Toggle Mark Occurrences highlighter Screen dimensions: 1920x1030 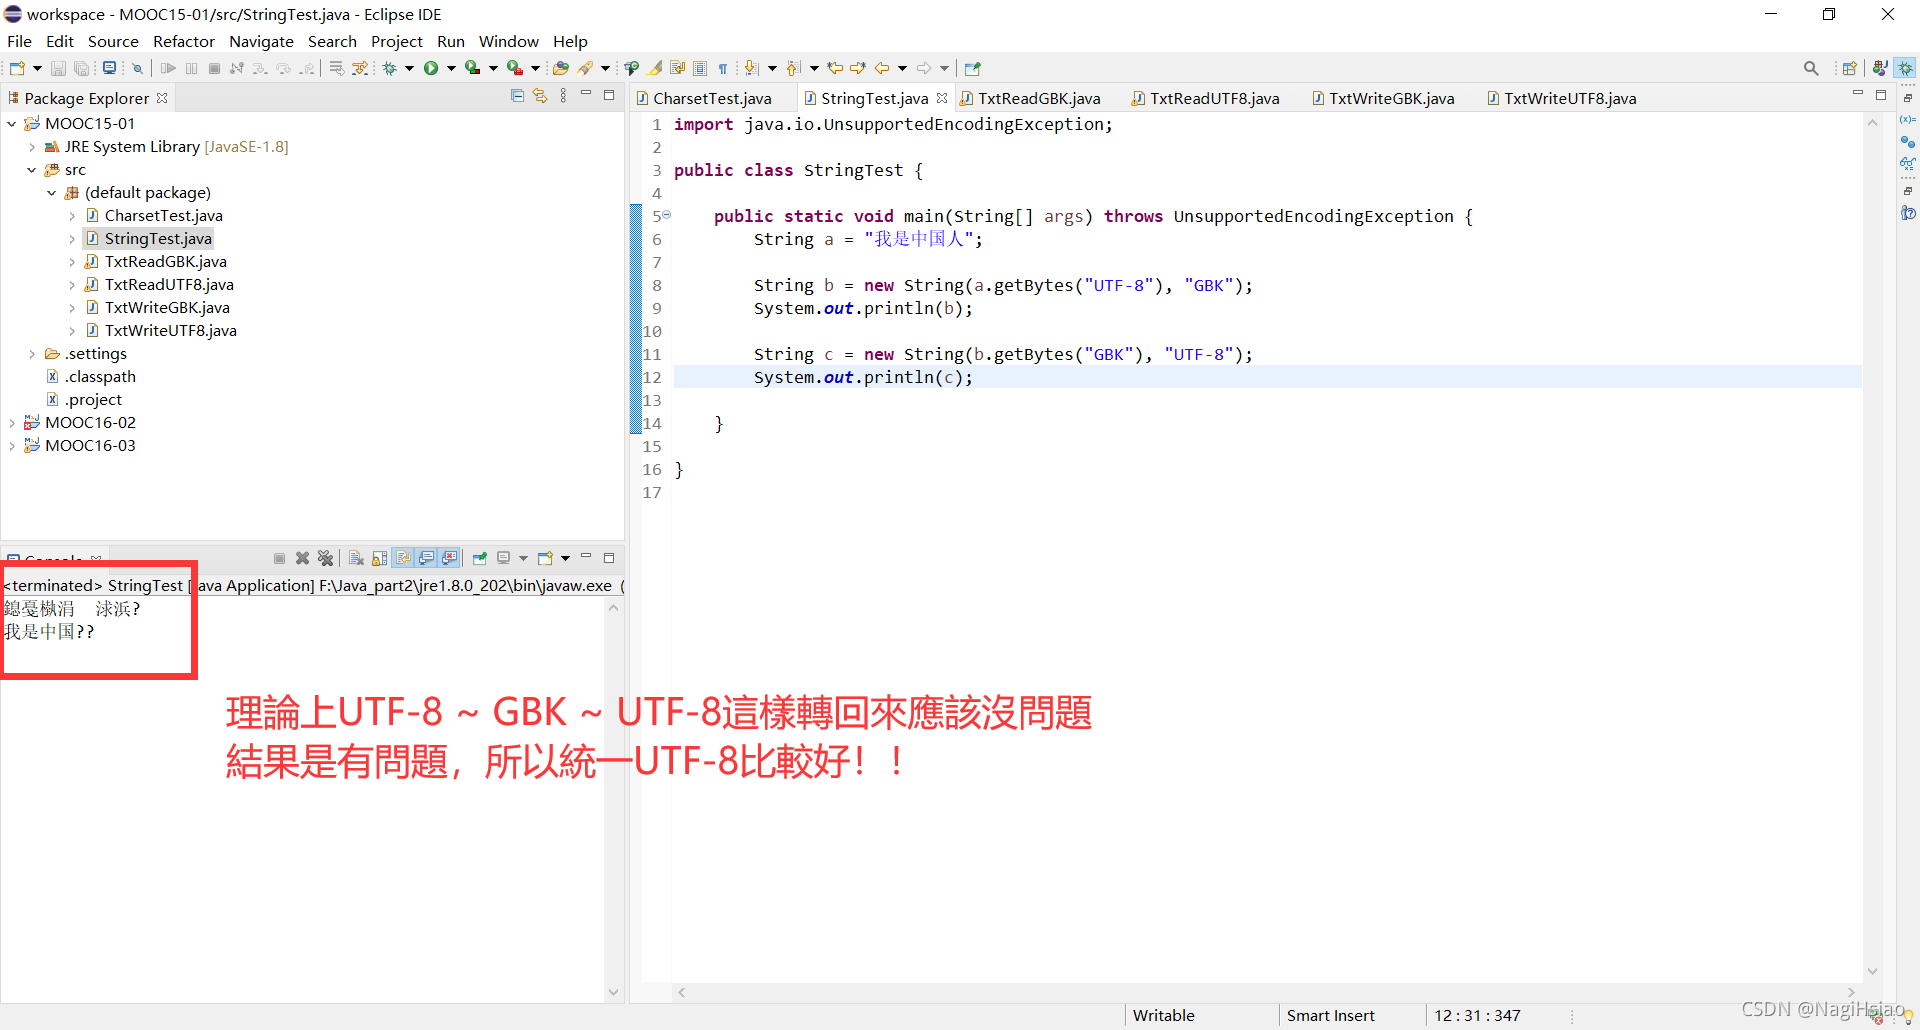tap(655, 68)
